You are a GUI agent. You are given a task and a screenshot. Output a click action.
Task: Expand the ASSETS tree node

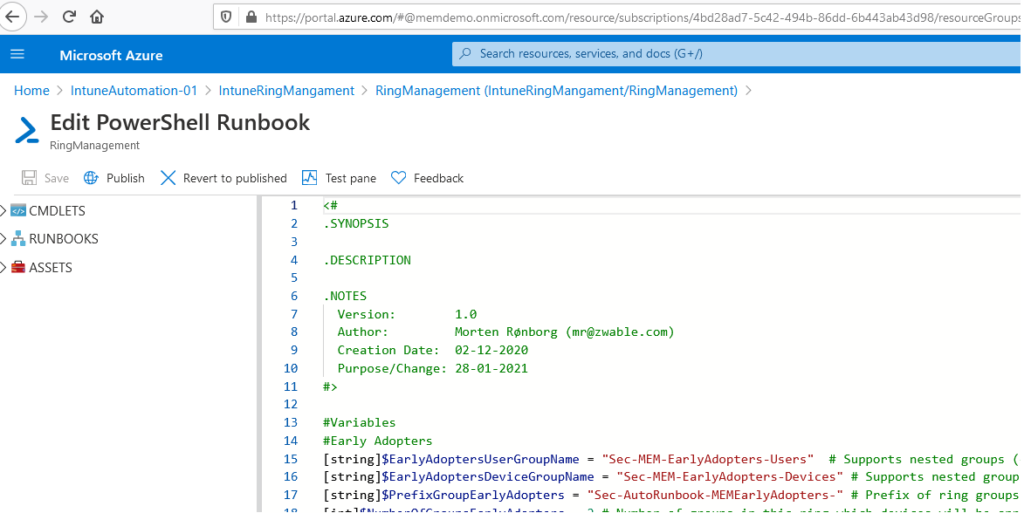pos(3,268)
